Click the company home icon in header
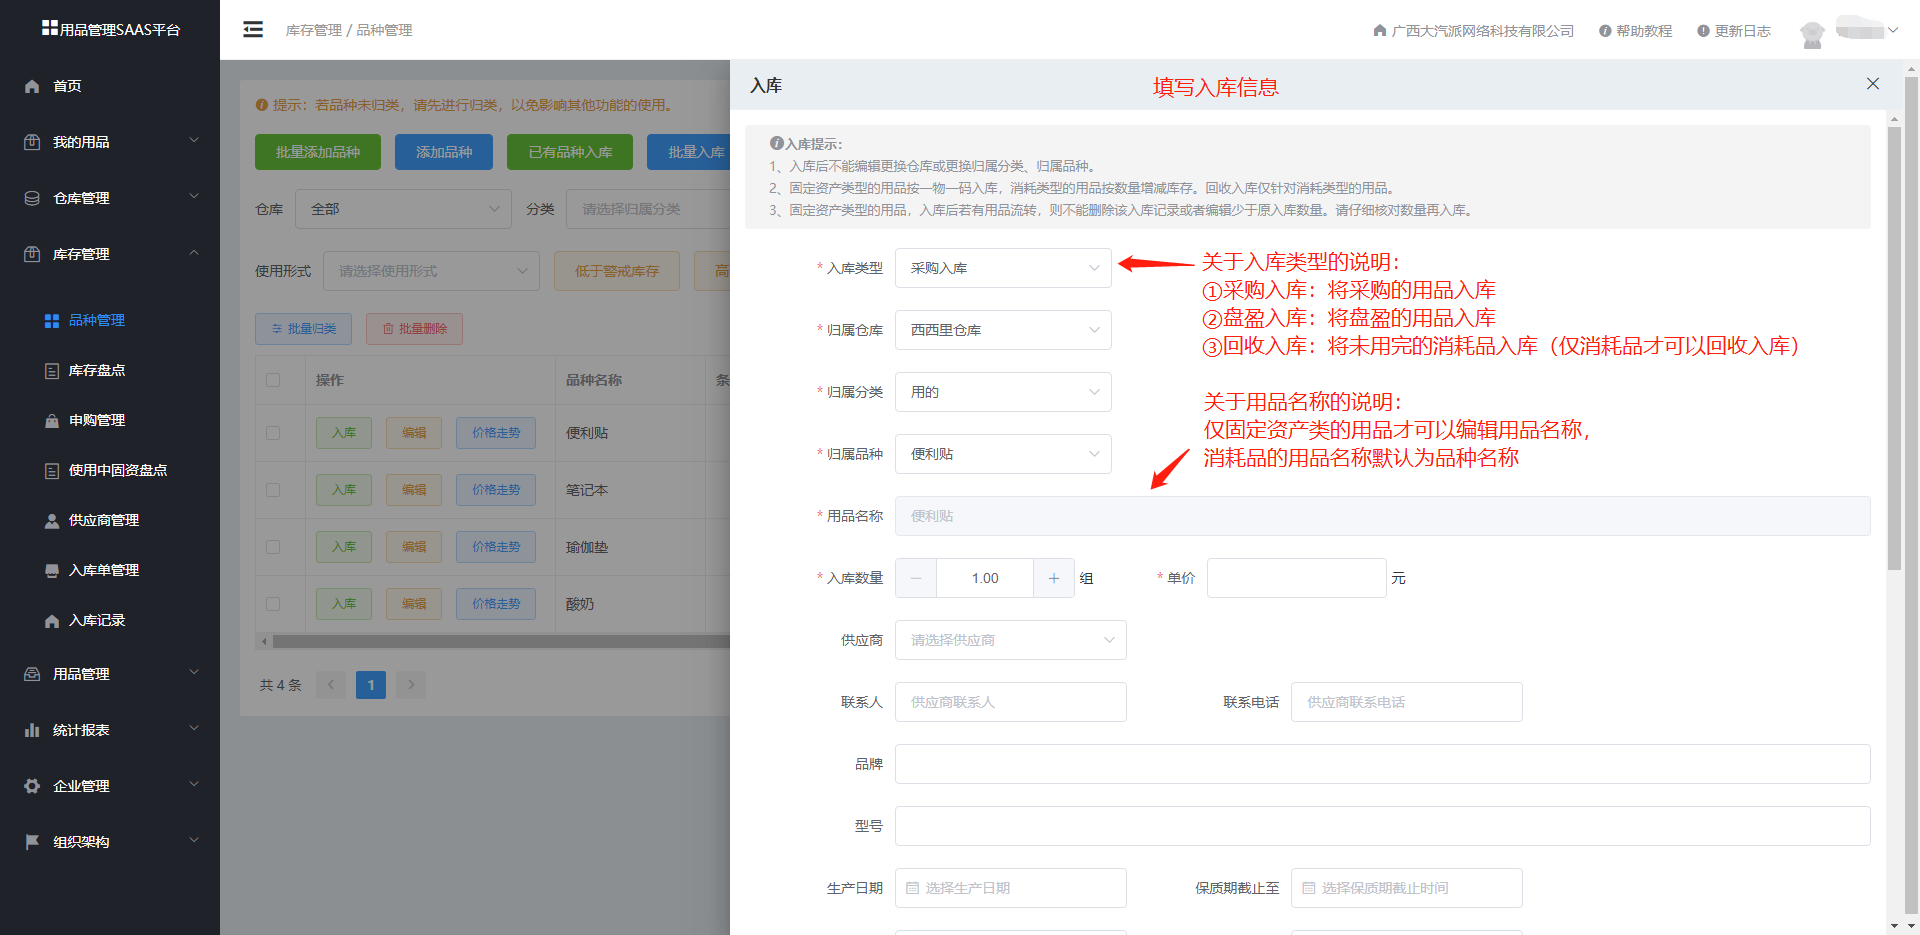Viewport: 1920px width, 935px height. tap(1380, 31)
